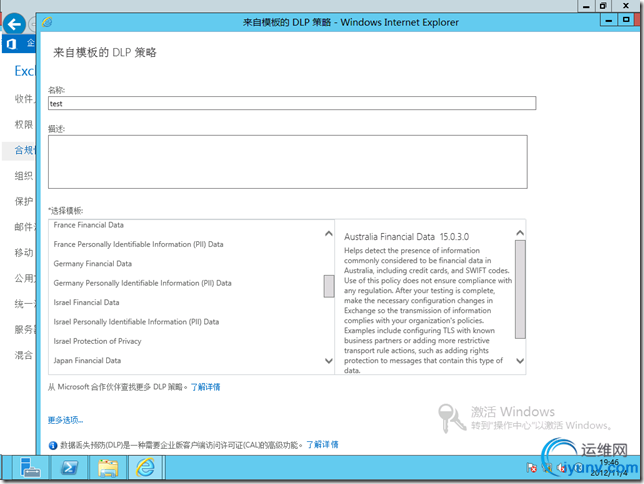
Task: Open 了解详情 link after Microsoft partner text
Action: [205, 387]
